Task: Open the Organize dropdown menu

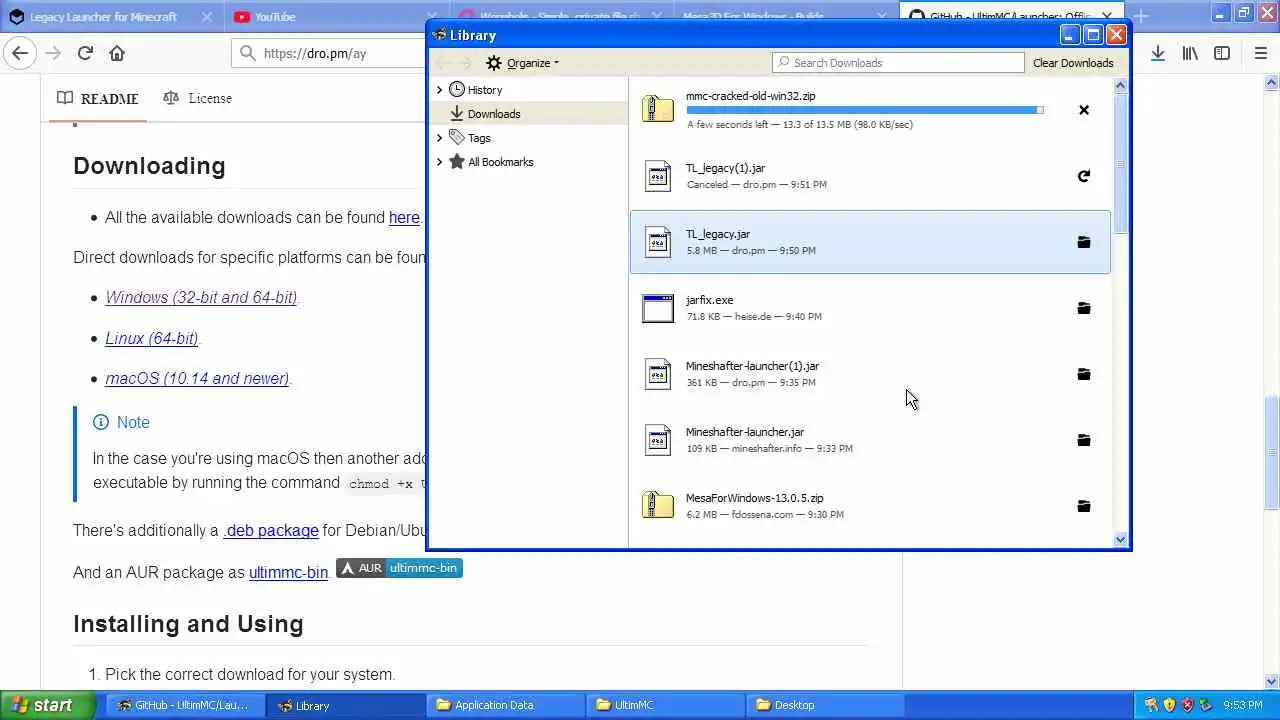Action: point(523,63)
